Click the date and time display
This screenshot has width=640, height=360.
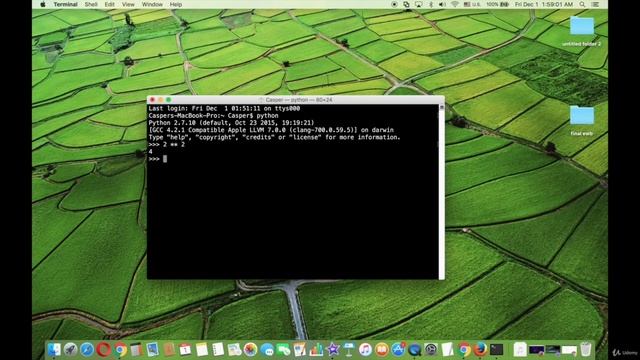coord(544,4)
